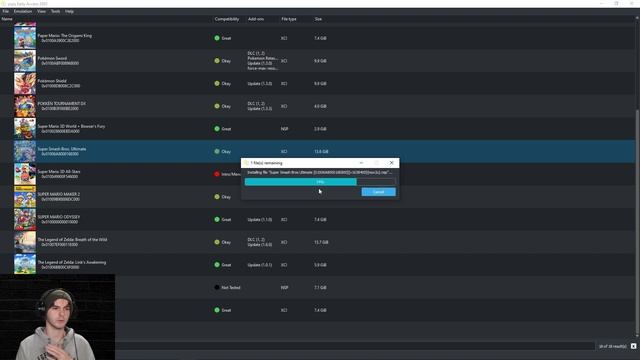
Task: Select the SUPER MARIO MAKER 2 cover art
Action: (x=25, y=197)
